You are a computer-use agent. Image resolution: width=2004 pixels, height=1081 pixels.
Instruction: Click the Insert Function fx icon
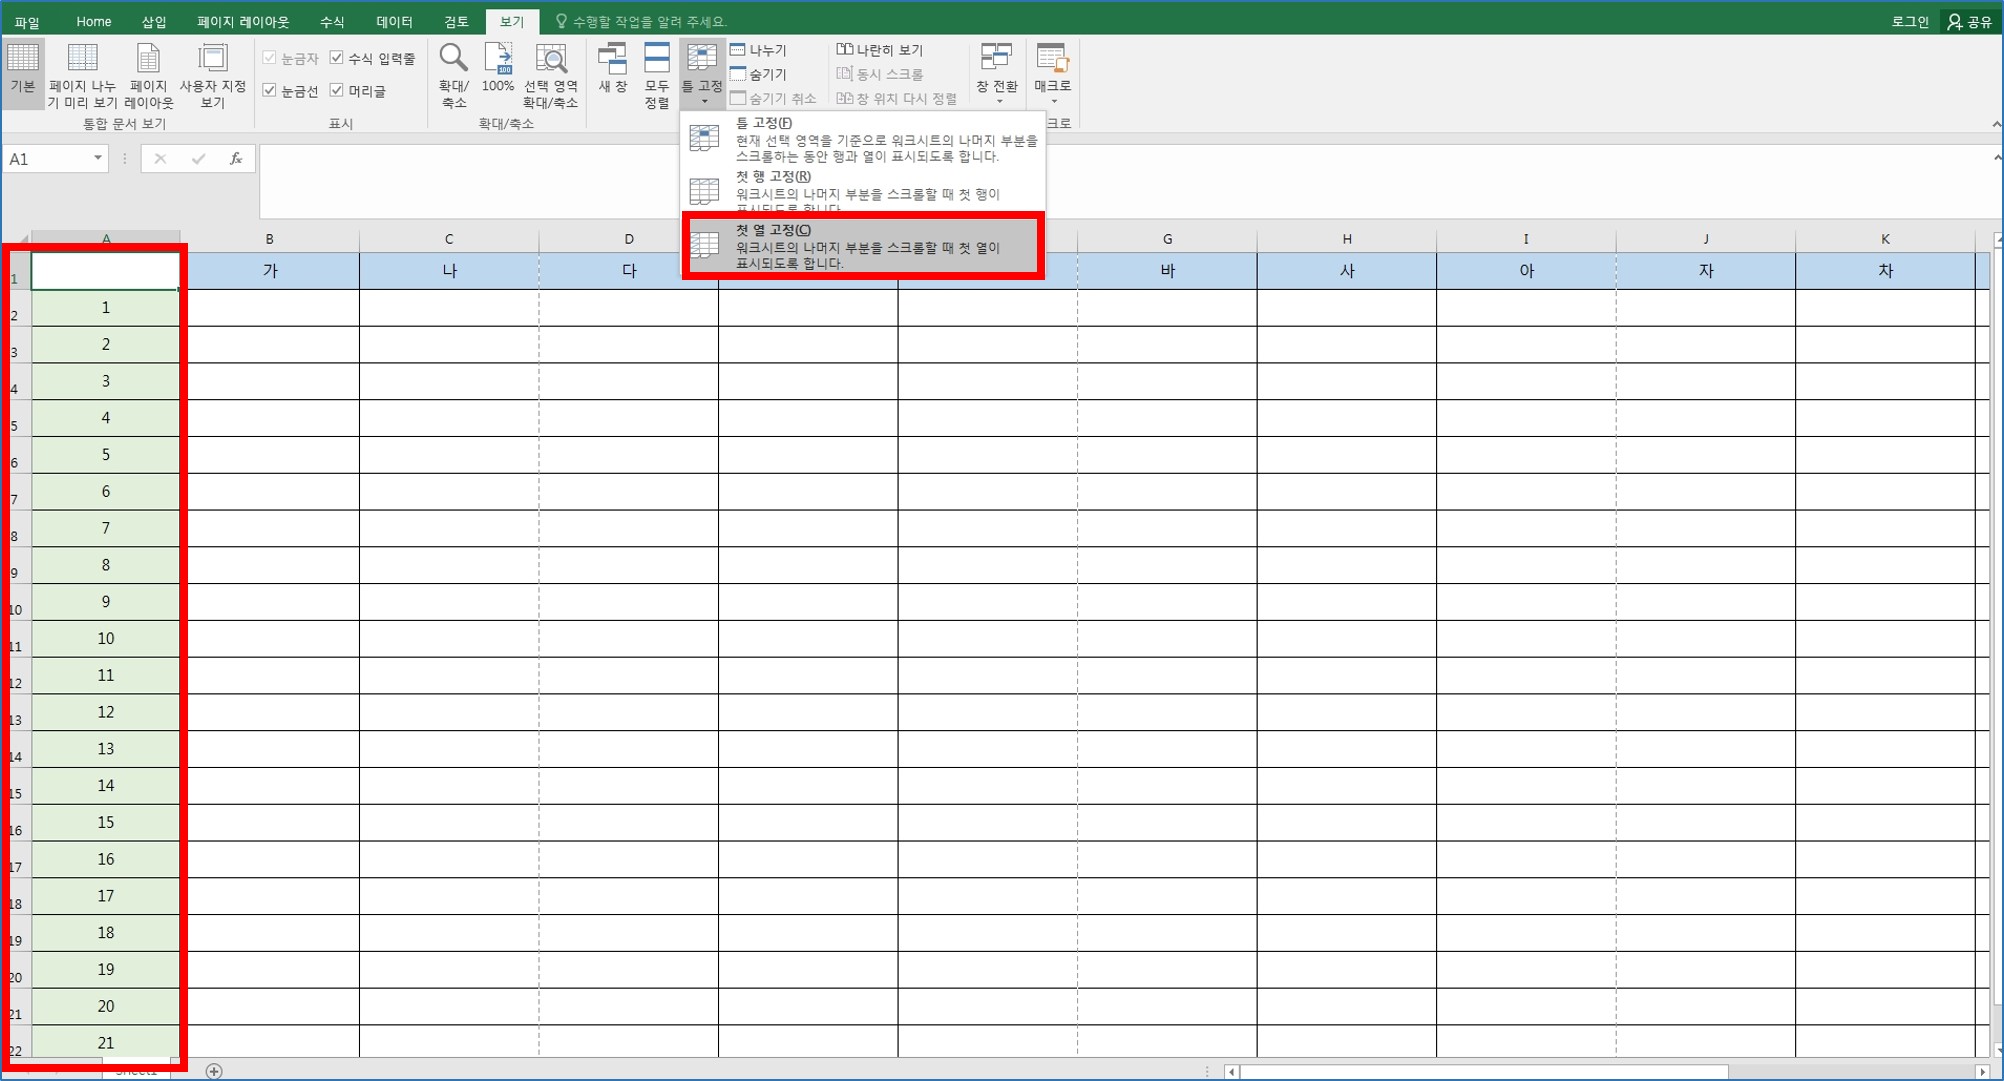236,158
